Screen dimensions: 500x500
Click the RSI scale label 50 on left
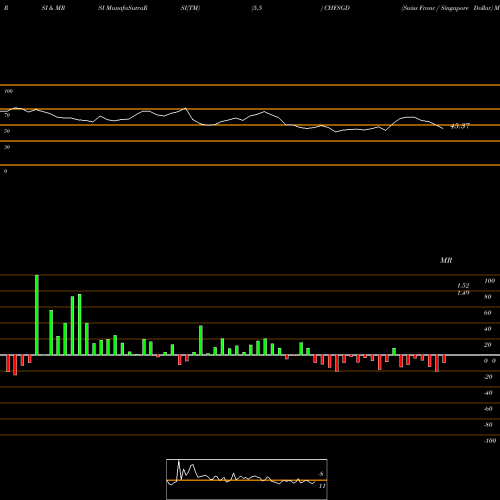7,131
